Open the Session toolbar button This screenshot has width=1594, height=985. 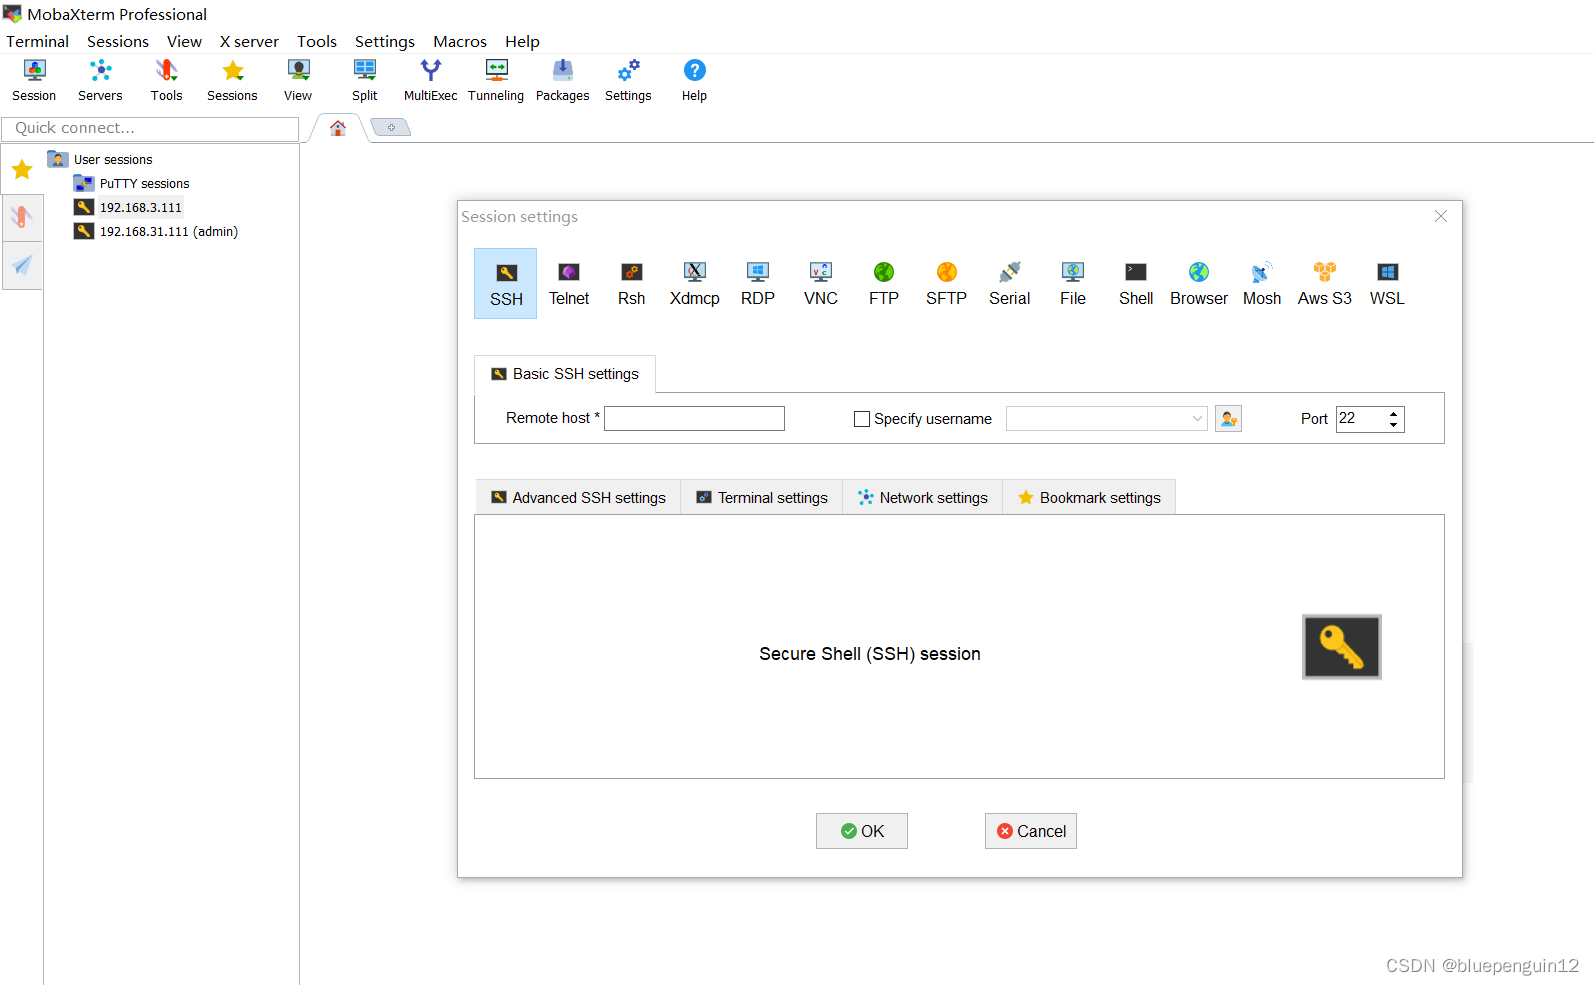[34, 80]
